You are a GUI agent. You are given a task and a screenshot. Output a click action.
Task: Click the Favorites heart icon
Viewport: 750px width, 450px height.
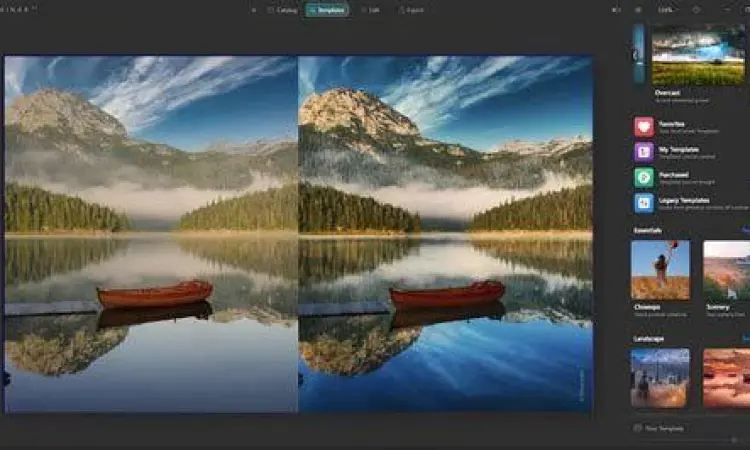644,127
